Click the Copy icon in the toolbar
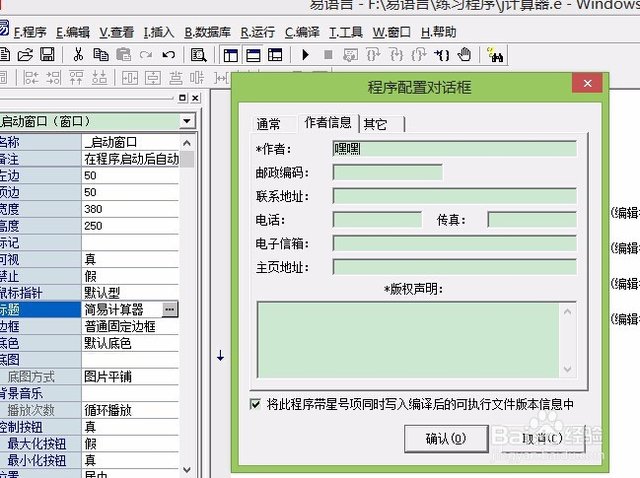This screenshot has height=478, width=640. (x=100, y=54)
